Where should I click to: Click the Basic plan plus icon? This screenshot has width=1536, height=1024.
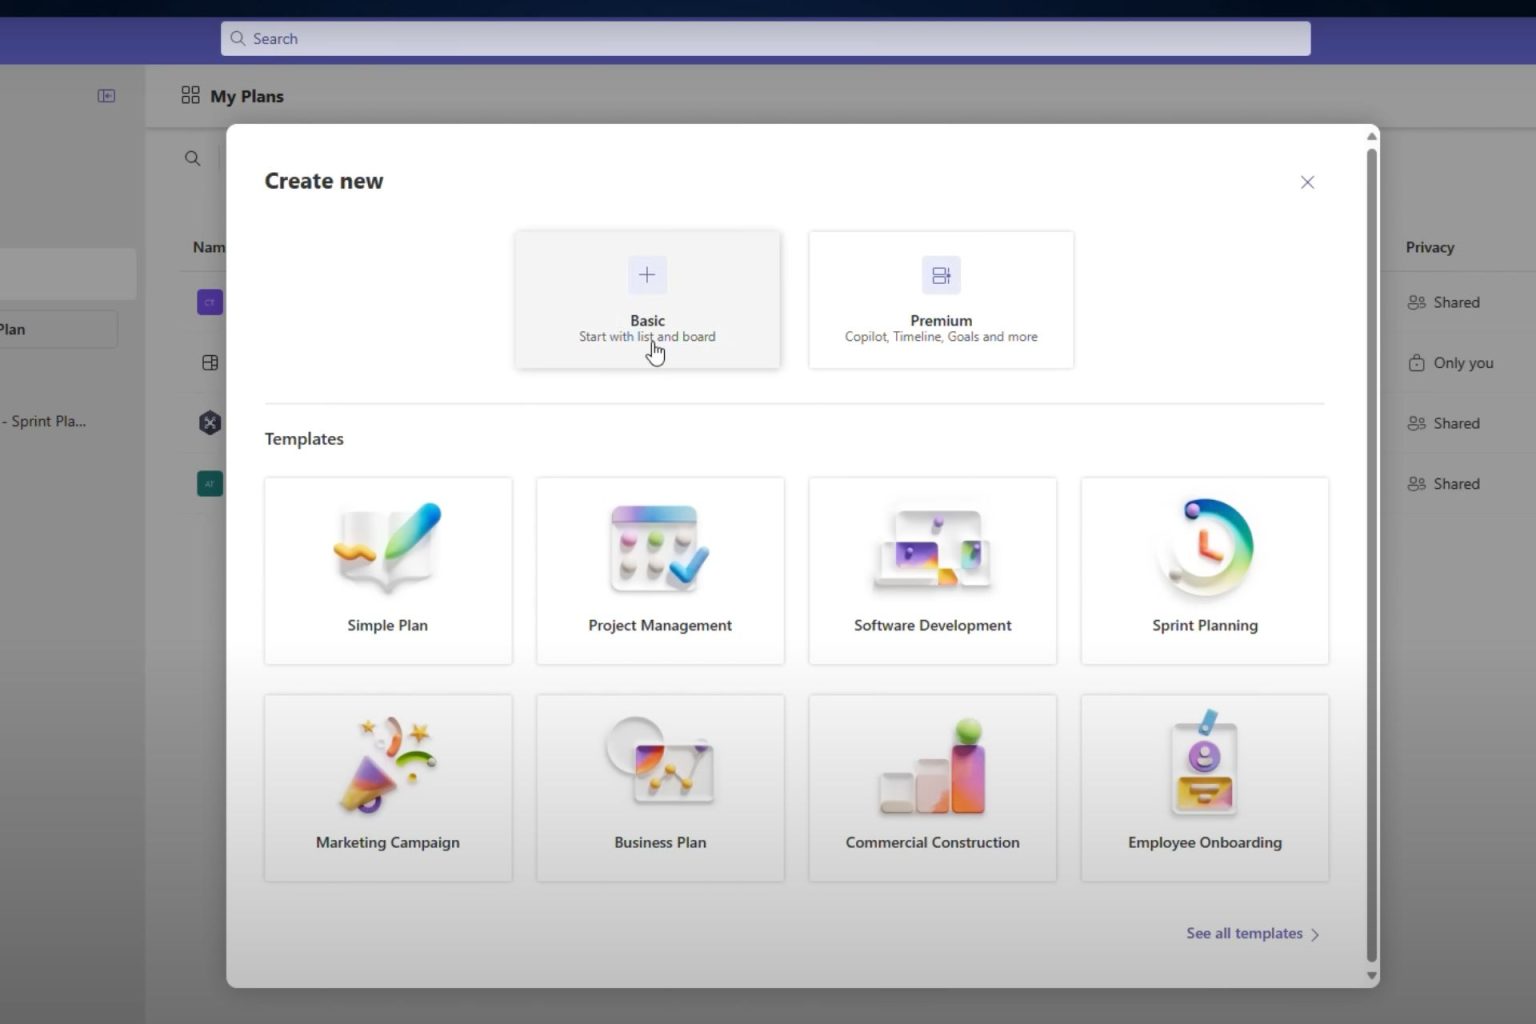[647, 275]
